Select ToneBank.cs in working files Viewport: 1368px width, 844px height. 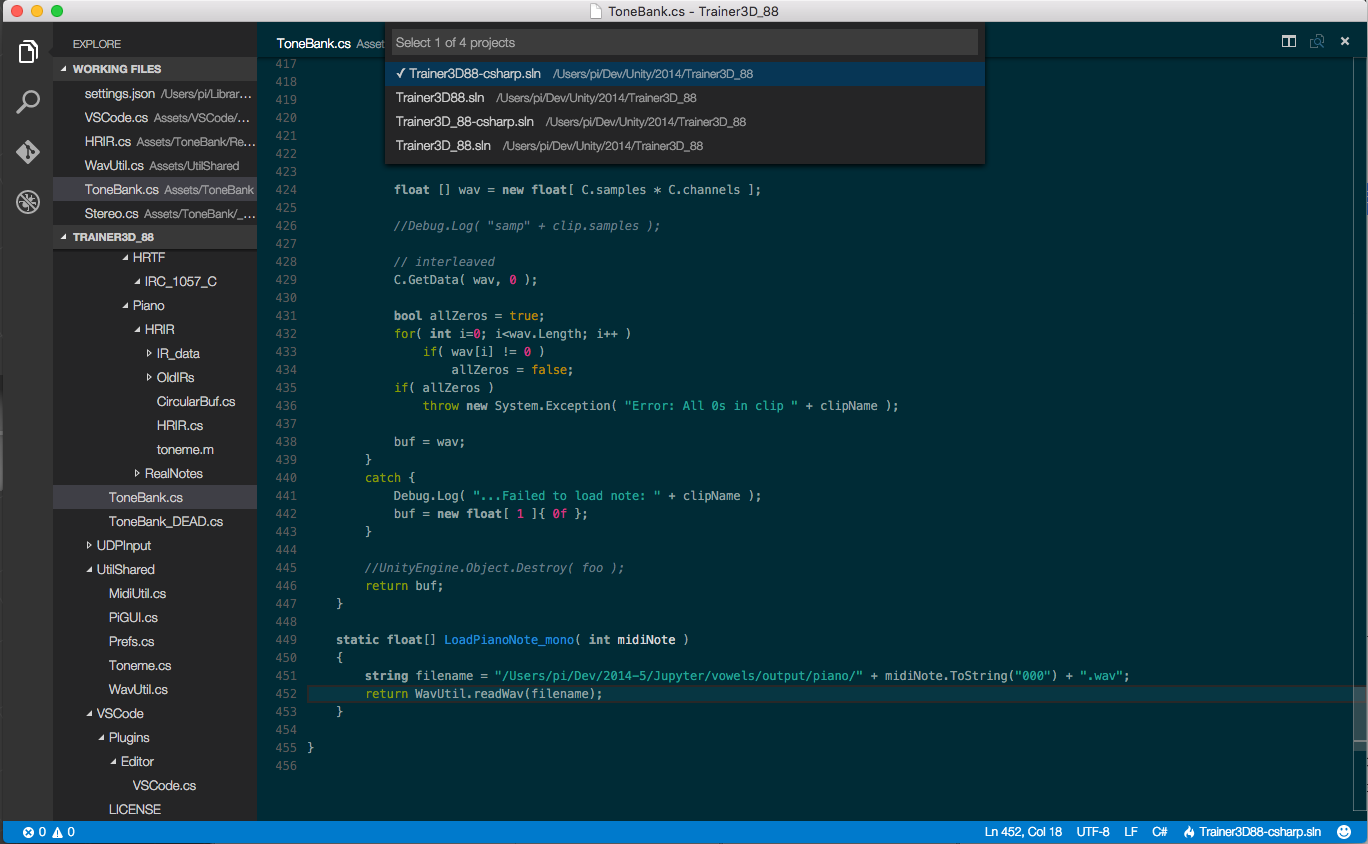pyautogui.click(x=155, y=190)
